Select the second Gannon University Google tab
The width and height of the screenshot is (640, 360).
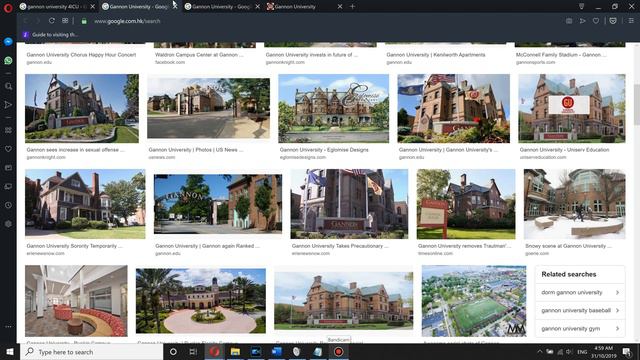pyautogui.click(x=138, y=7)
